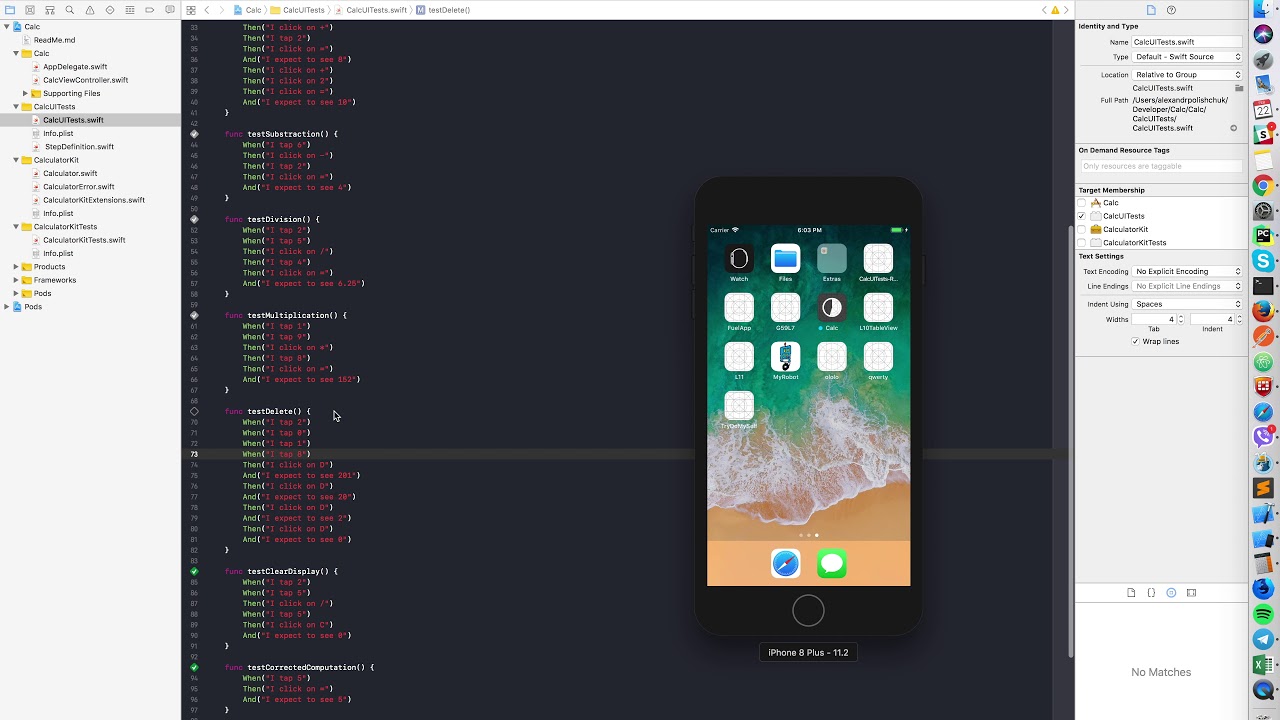Click the Tab width stepper
The image size is (1280, 720).
(1181, 320)
